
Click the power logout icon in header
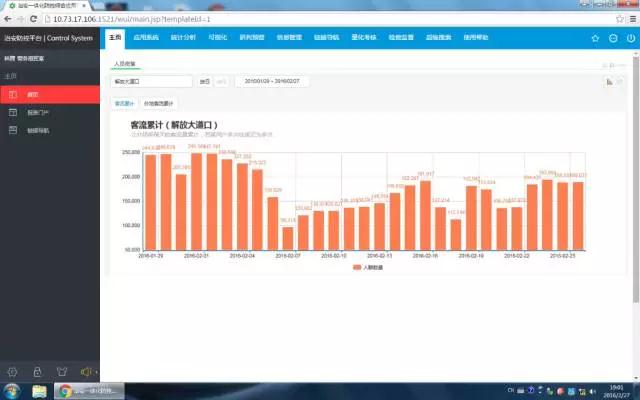coord(630,38)
